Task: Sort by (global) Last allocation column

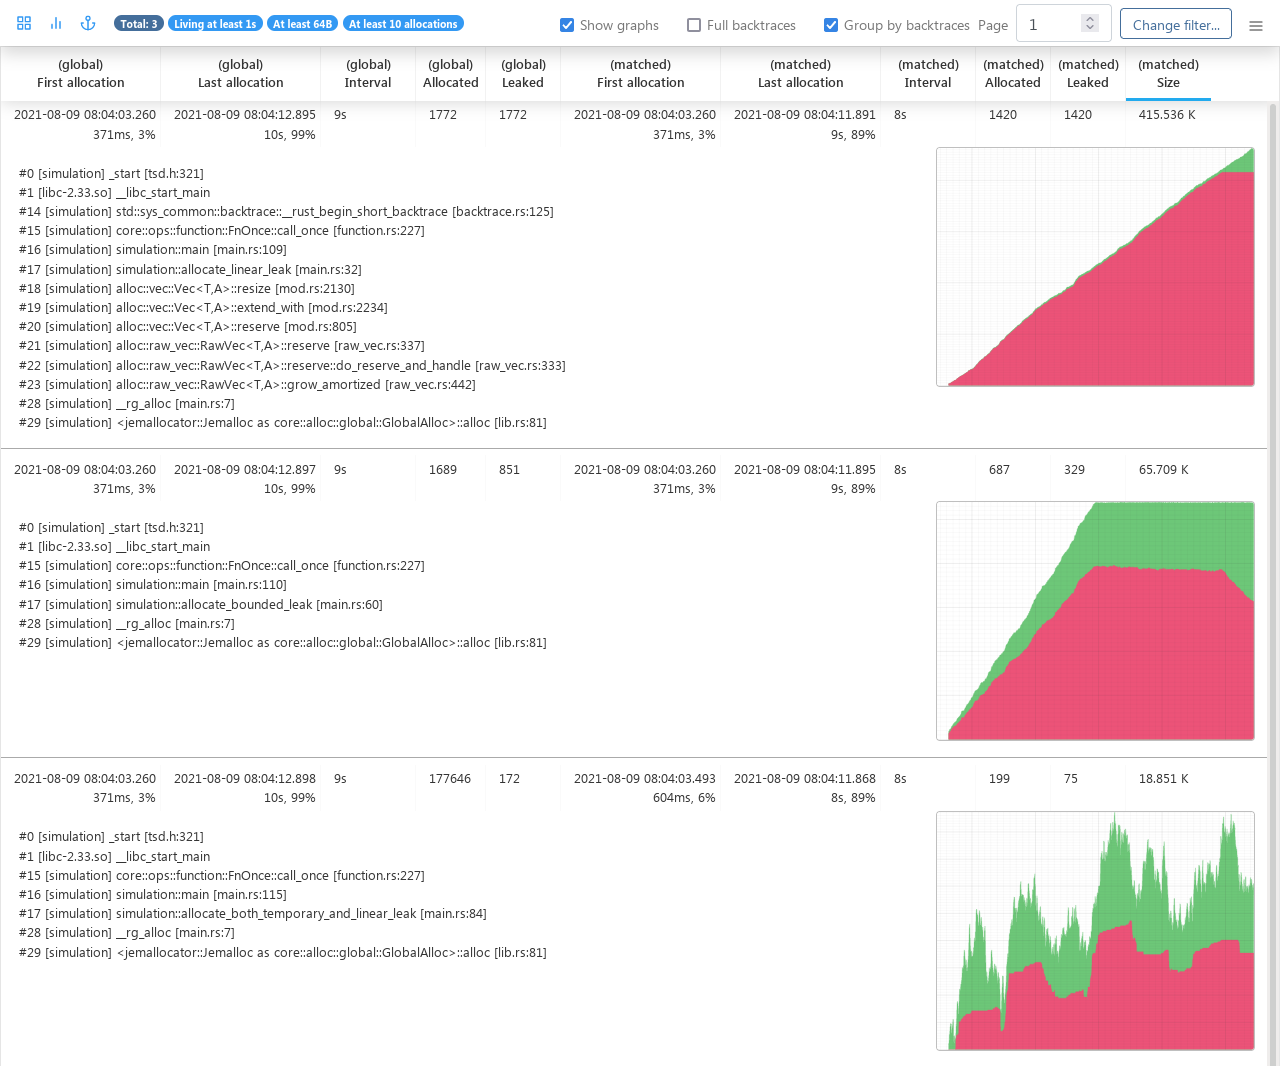Action: pyautogui.click(x=241, y=73)
